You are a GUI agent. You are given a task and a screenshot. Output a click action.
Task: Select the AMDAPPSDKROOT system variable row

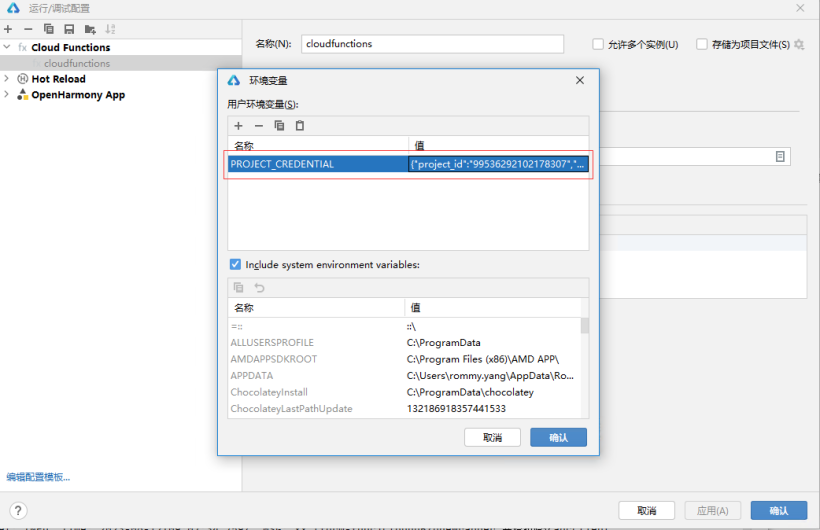(x=404, y=359)
